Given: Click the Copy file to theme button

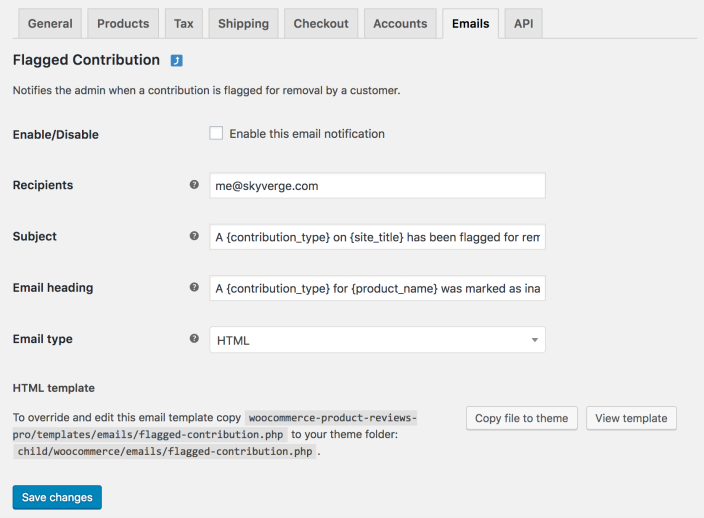Looking at the screenshot, I should (x=521, y=418).
